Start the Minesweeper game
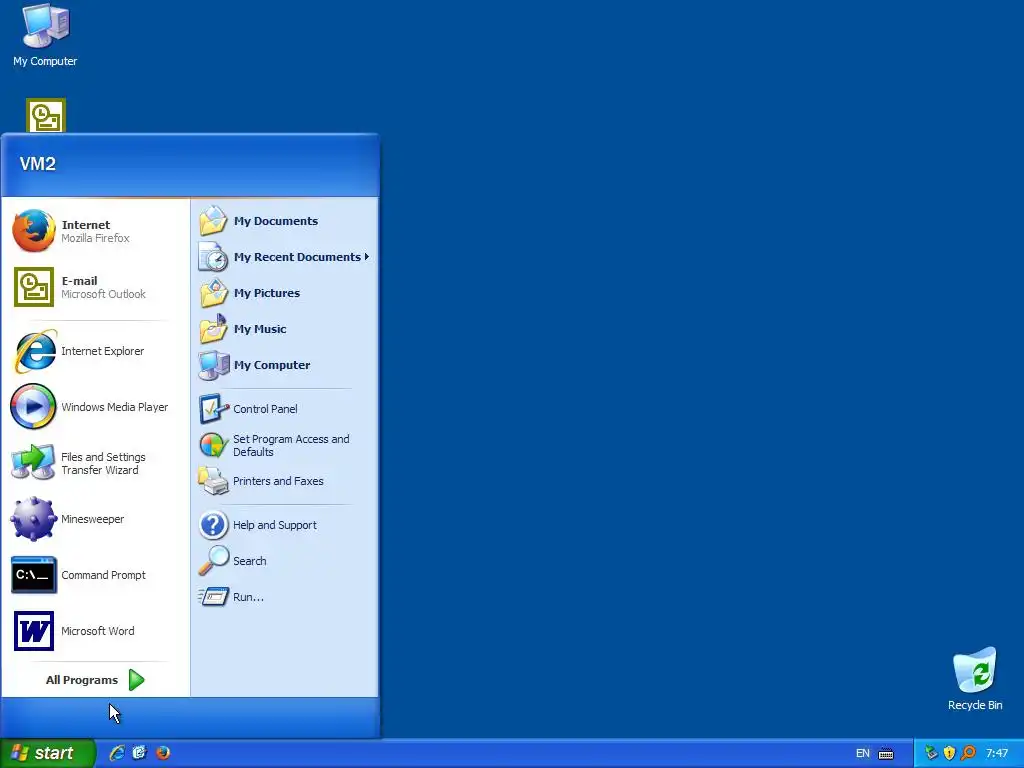1024x768 pixels. click(x=95, y=519)
